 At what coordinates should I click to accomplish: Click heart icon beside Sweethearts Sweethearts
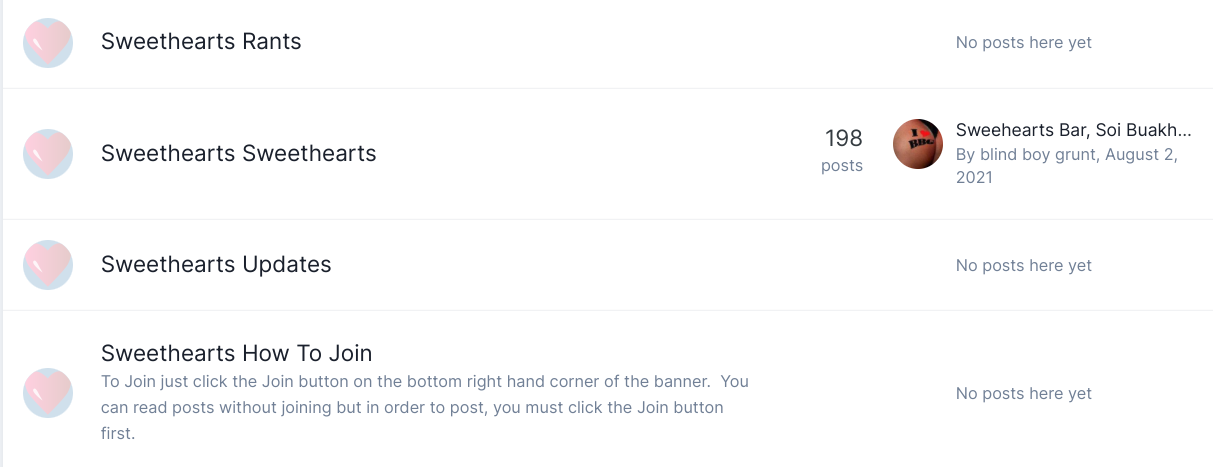(x=48, y=154)
